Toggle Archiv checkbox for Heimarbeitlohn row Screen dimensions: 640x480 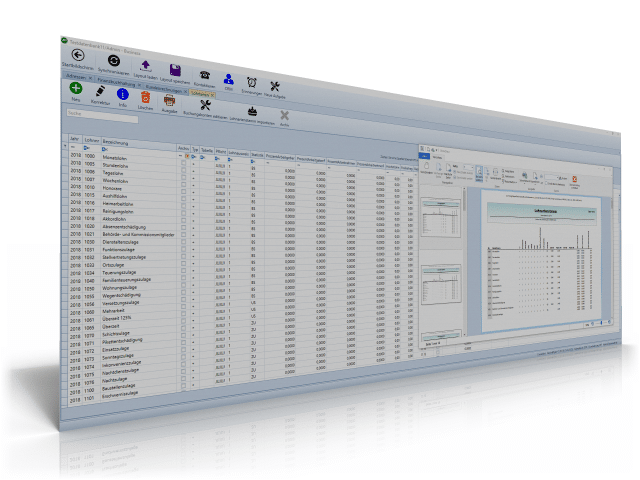pyautogui.click(x=184, y=206)
